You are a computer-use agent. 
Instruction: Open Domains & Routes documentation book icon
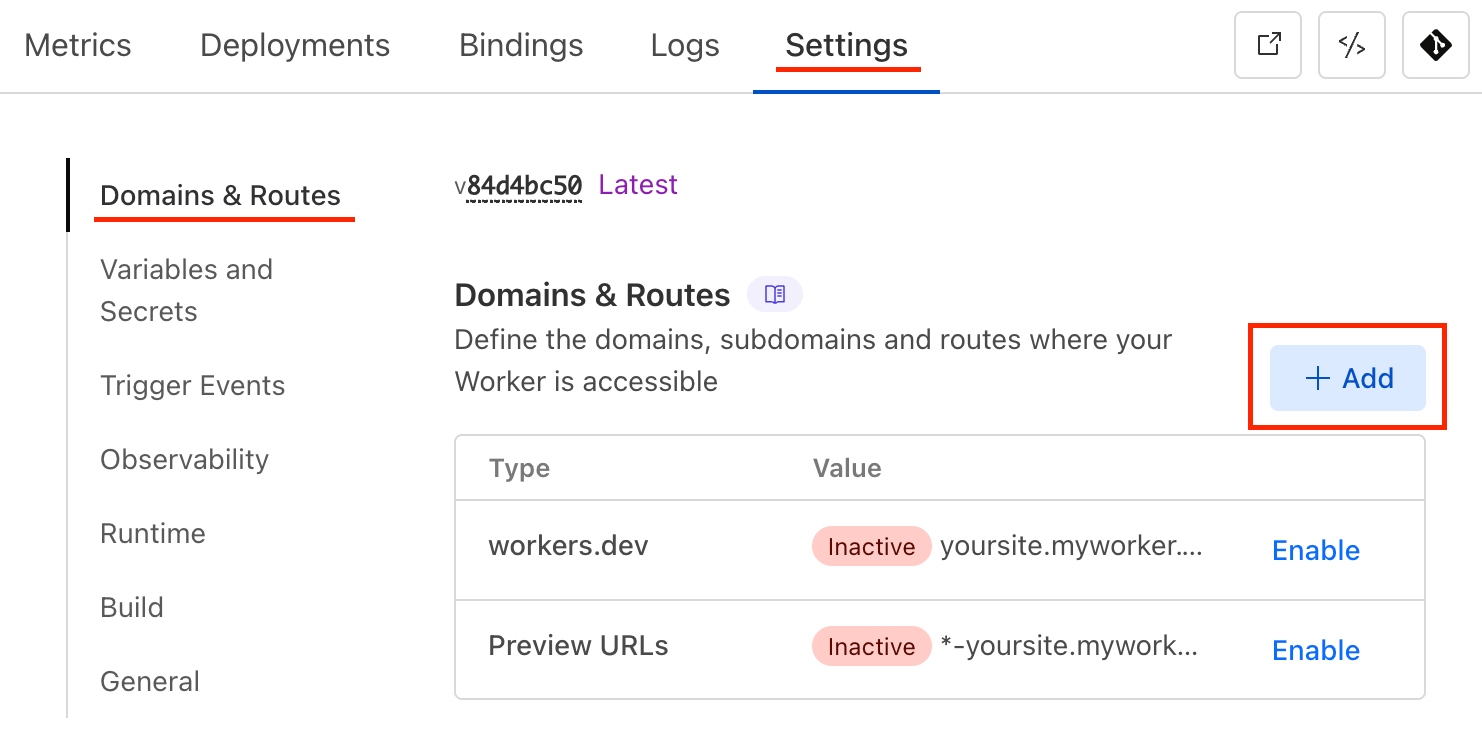pyautogui.click(x=775, y=294)
